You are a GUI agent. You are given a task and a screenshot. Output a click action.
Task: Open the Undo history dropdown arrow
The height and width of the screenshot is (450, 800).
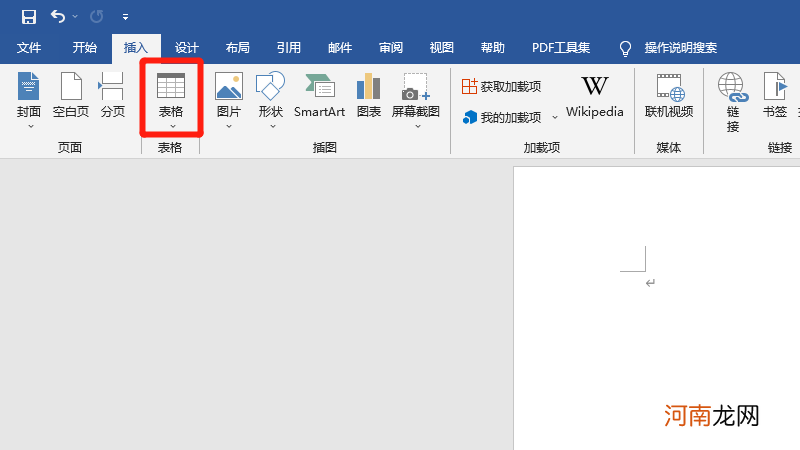tap(76, 17)
